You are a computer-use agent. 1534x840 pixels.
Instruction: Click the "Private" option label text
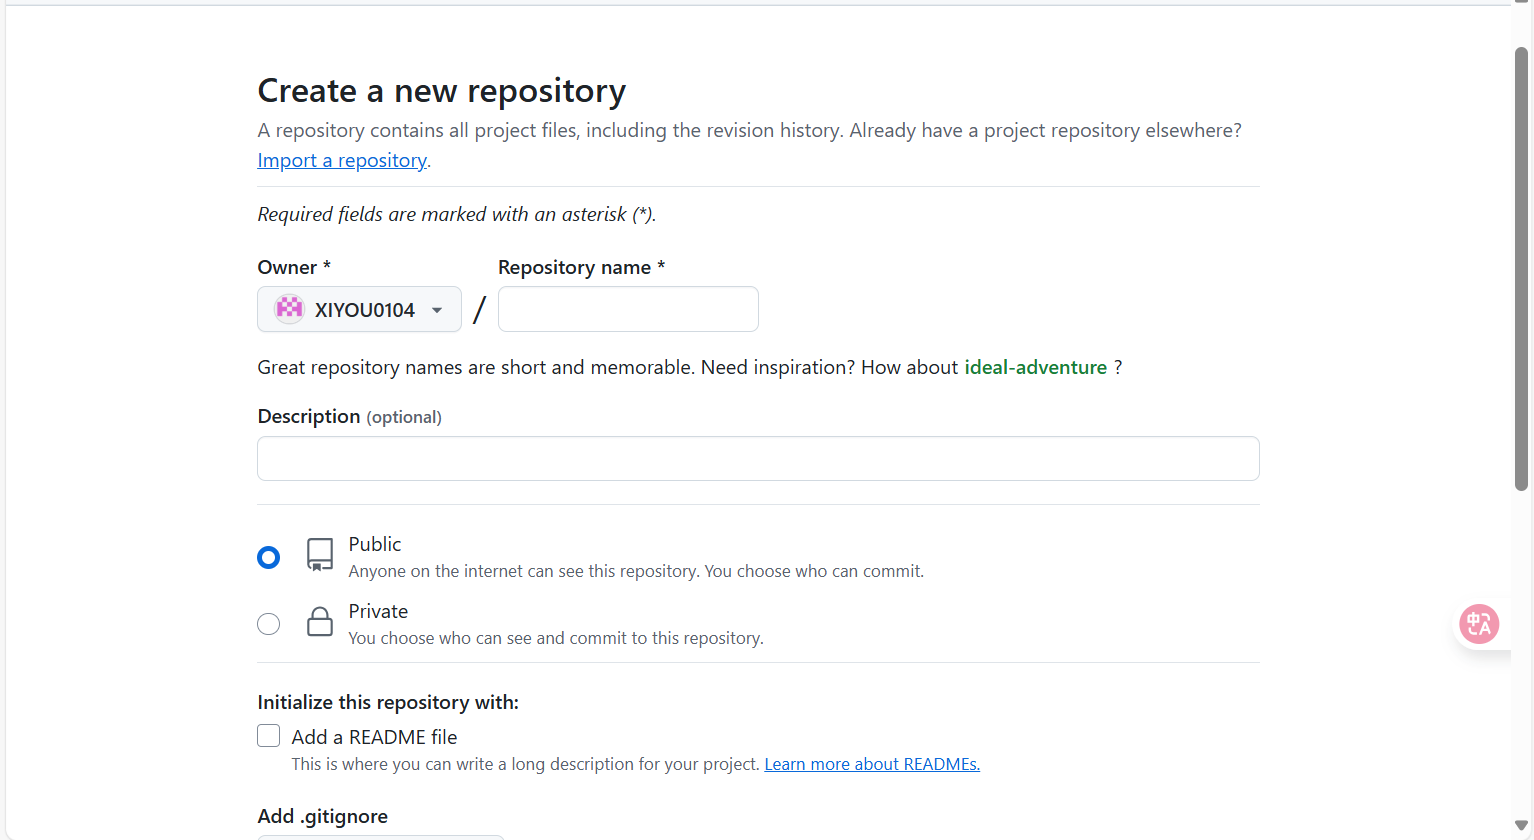[x=378, y=611]
